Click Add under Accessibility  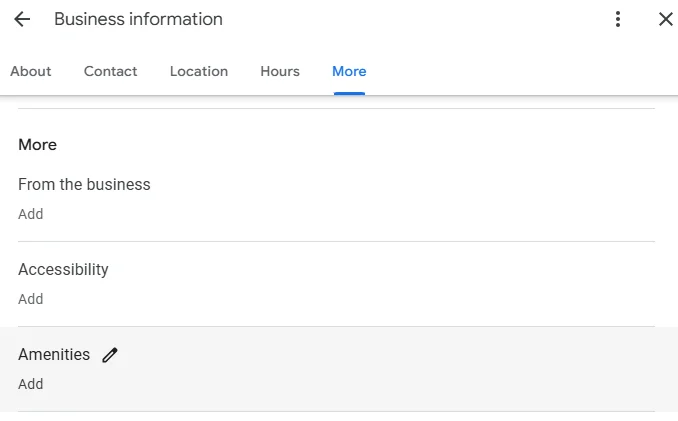(31, 299)
